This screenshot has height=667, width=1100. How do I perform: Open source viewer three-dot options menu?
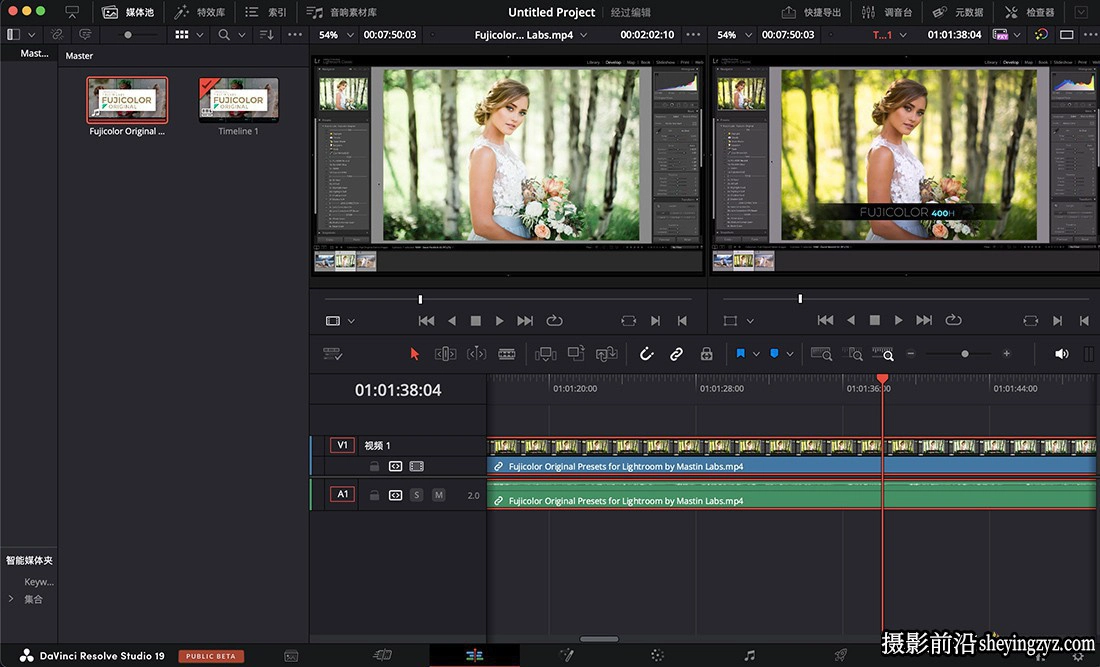tap(693, 34)
